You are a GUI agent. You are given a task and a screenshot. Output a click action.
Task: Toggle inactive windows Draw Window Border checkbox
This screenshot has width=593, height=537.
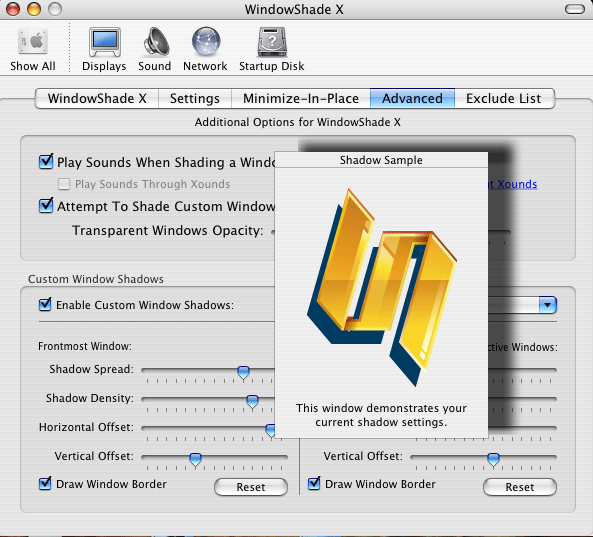314,483
